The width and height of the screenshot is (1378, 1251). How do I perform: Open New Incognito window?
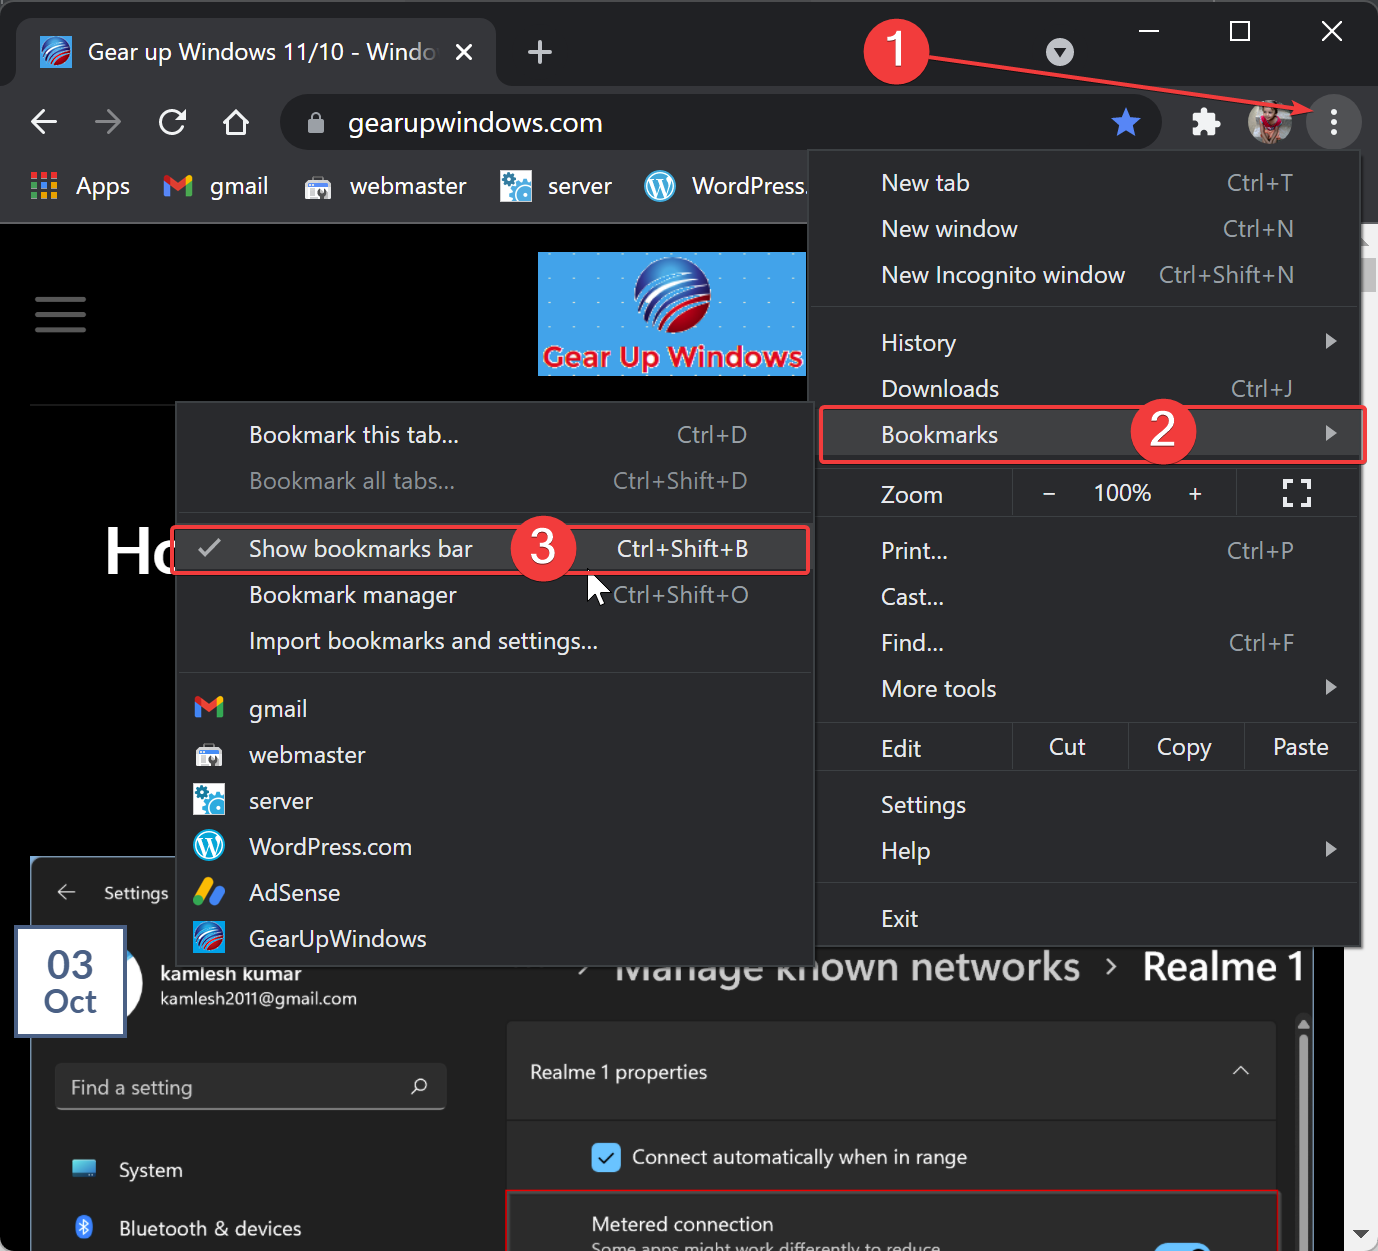1087,275
